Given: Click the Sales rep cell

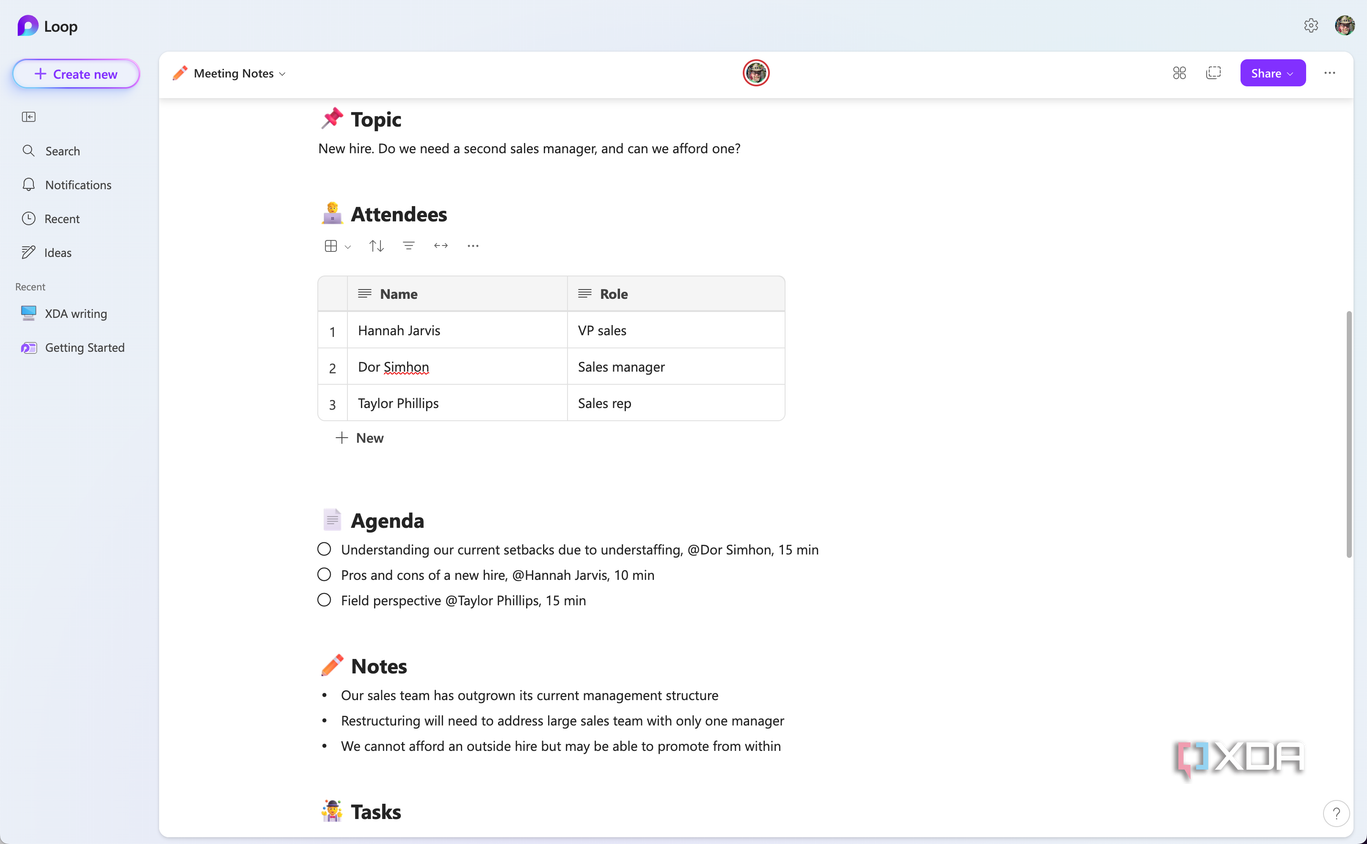Looking at the screenshot, I should 676,403.
